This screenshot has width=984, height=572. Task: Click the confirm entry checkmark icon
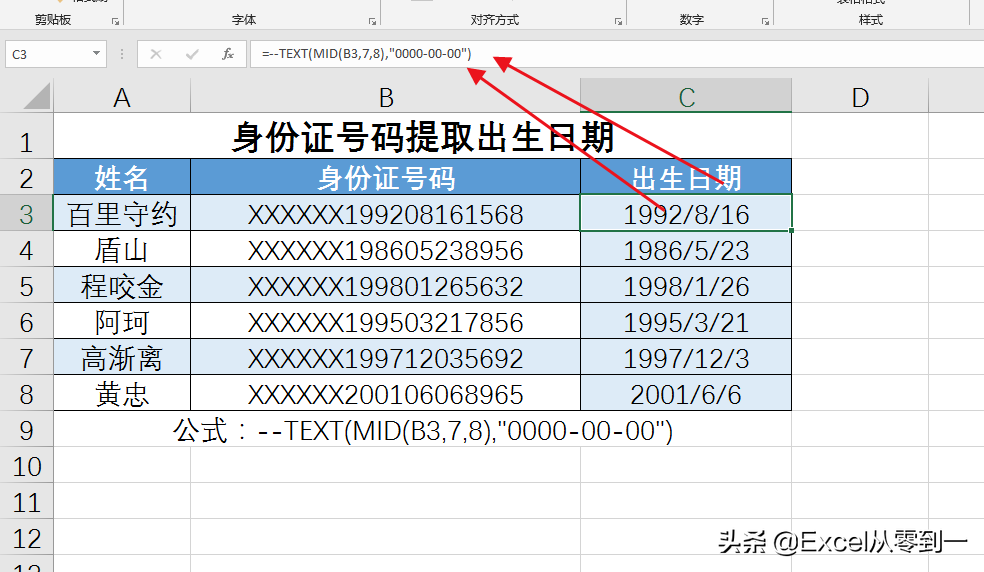point(192,55)
